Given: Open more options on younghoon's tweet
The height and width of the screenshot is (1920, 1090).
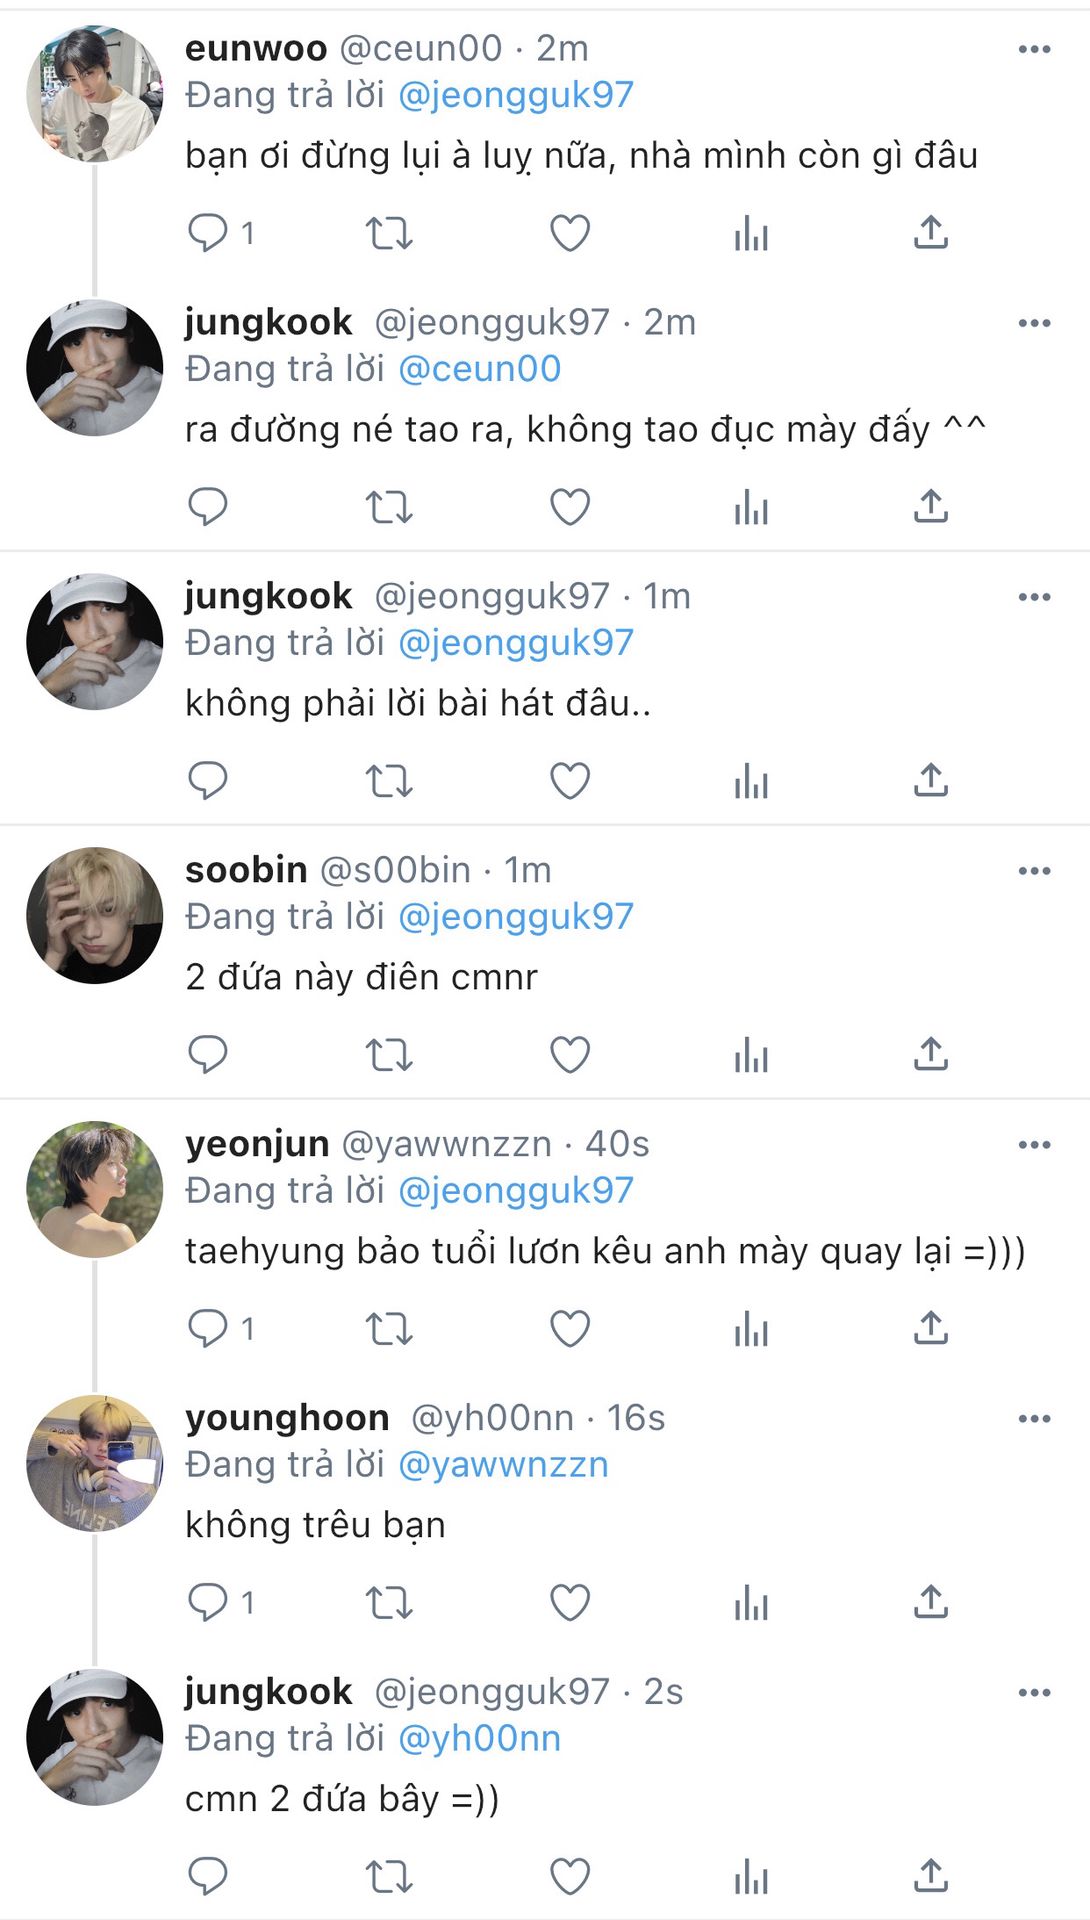Looking at the screenshot, I should point(1034,1419).
